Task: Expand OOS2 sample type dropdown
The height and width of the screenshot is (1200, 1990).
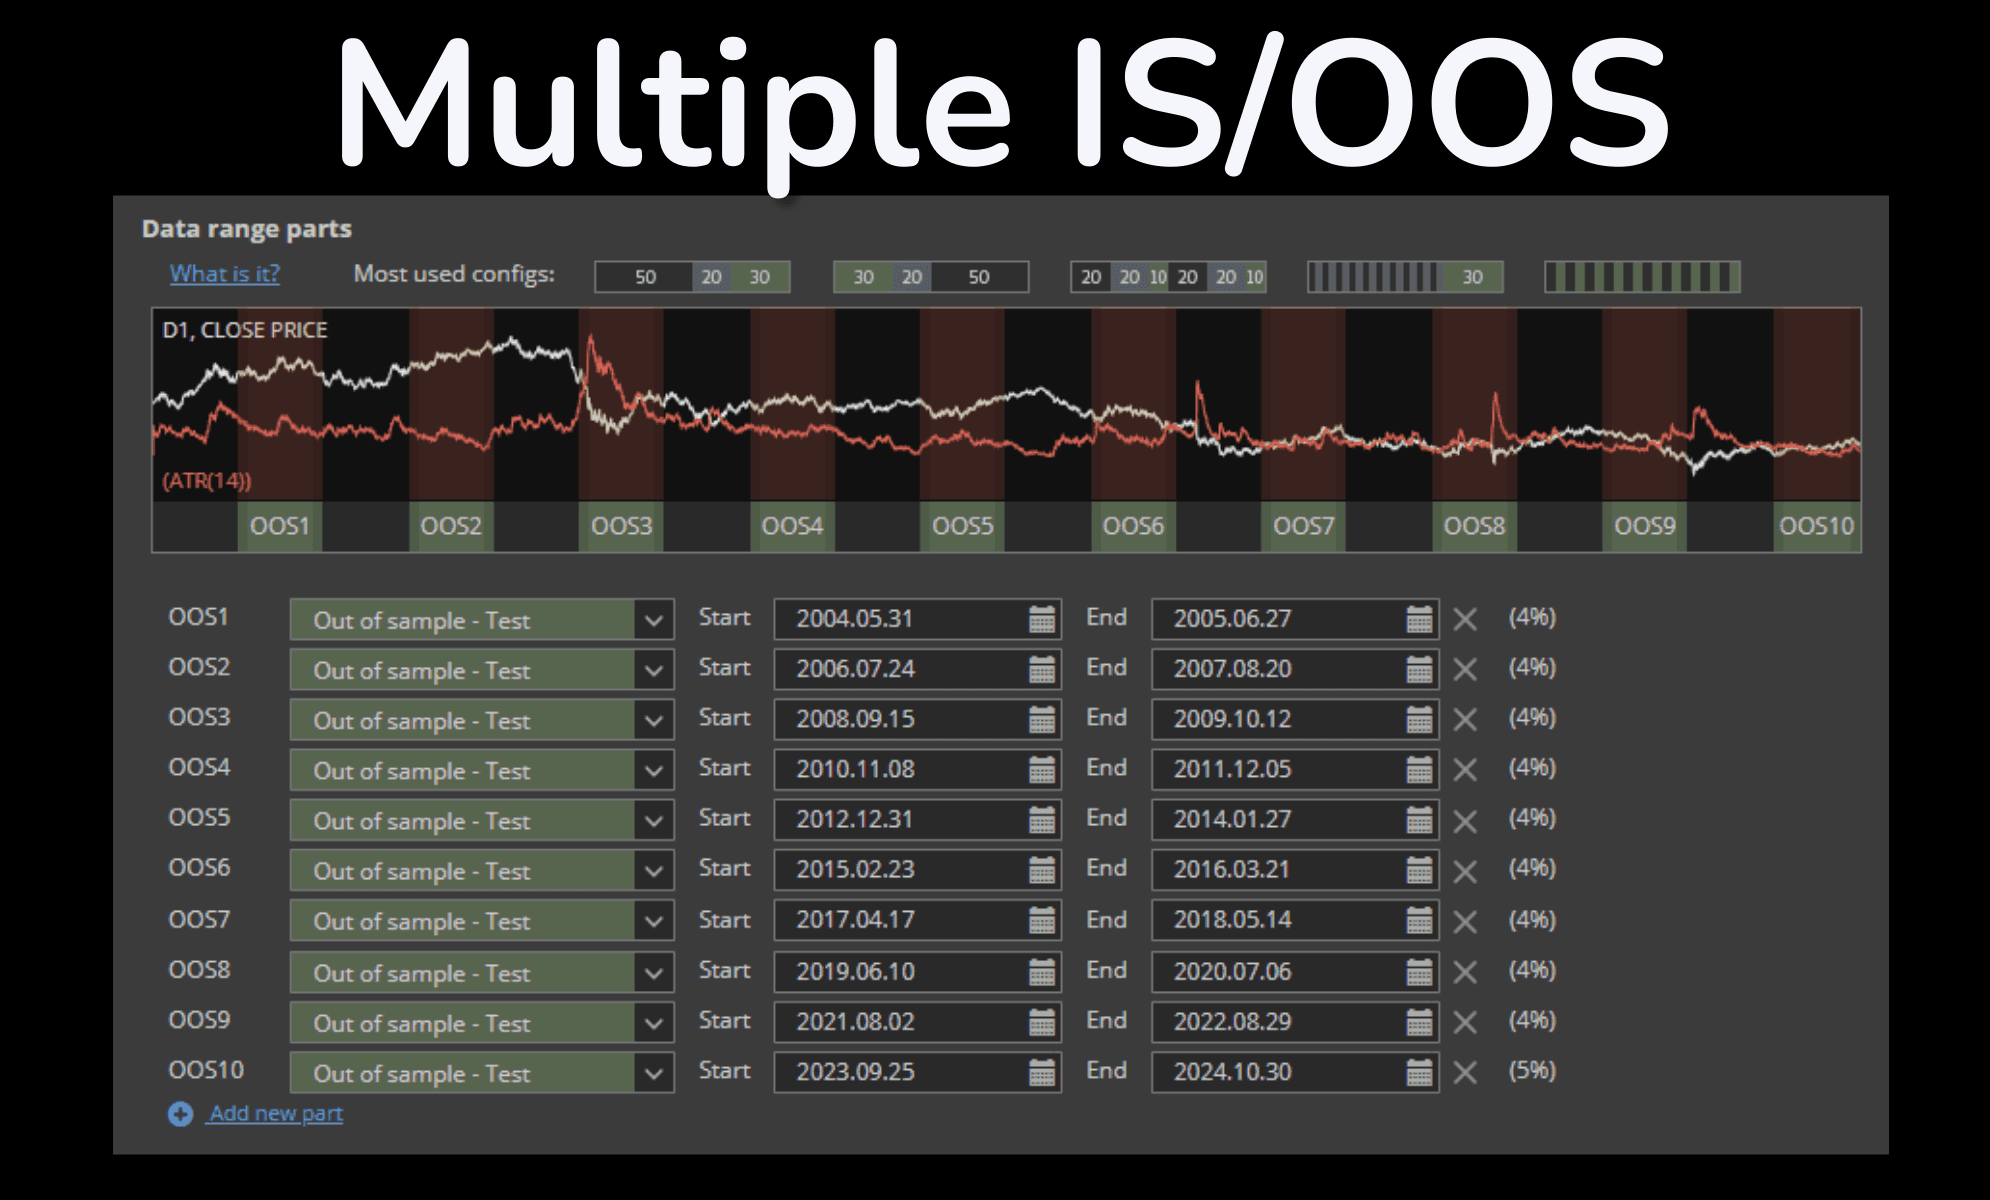Action: coord(653,670)
